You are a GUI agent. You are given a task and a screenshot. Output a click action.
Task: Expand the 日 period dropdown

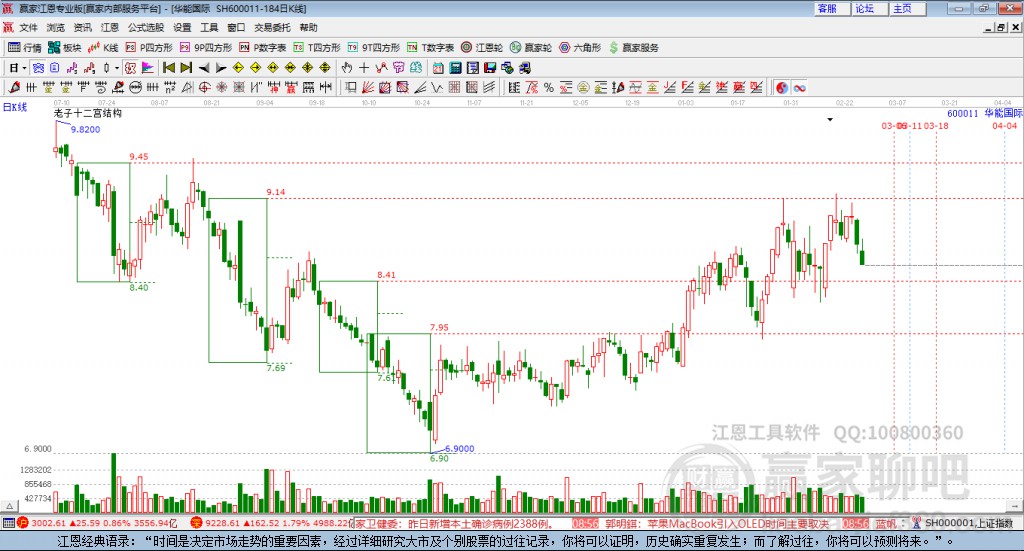[x=18, y=67]
